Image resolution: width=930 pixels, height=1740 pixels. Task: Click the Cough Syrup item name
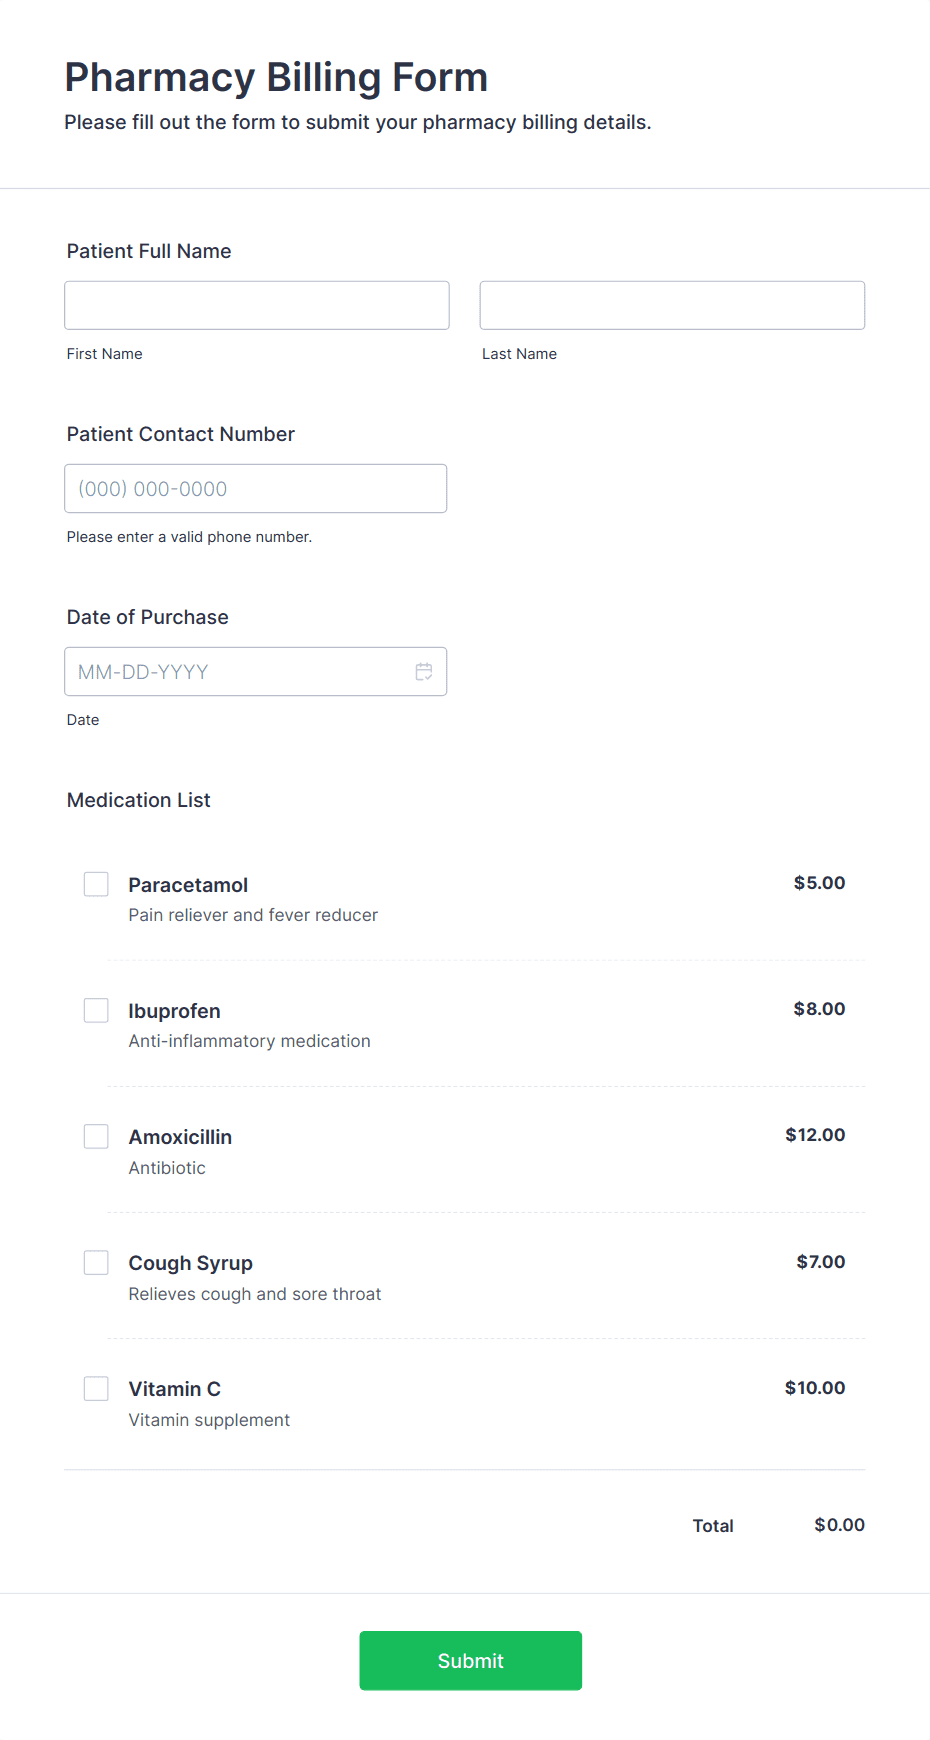191,1263
